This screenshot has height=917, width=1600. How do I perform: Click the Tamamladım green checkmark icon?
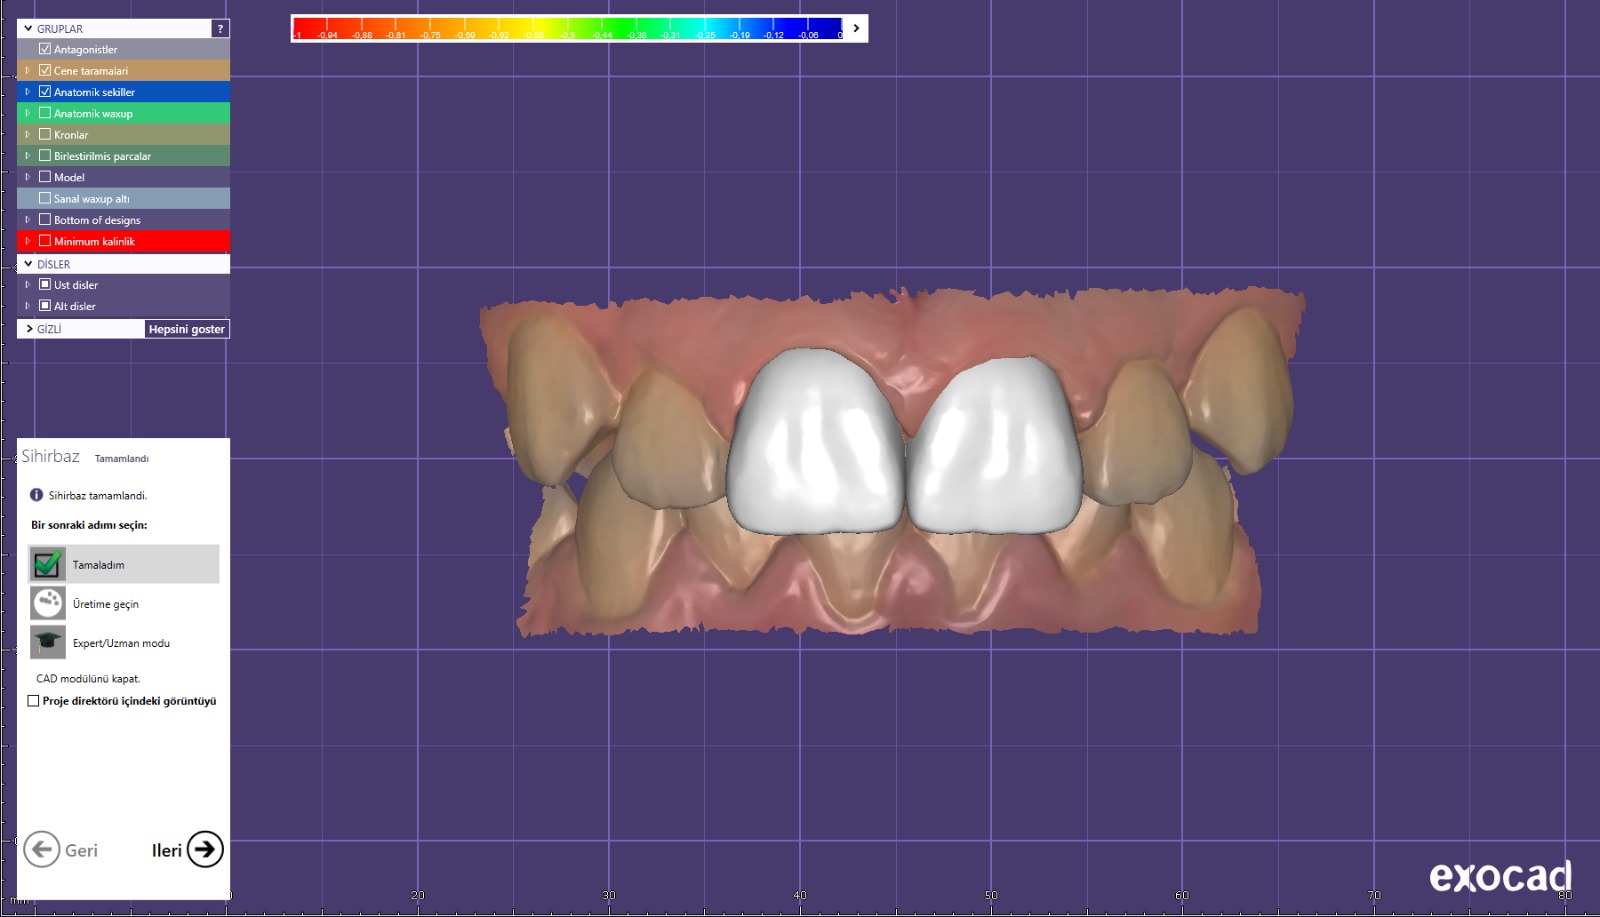[47, 564]
